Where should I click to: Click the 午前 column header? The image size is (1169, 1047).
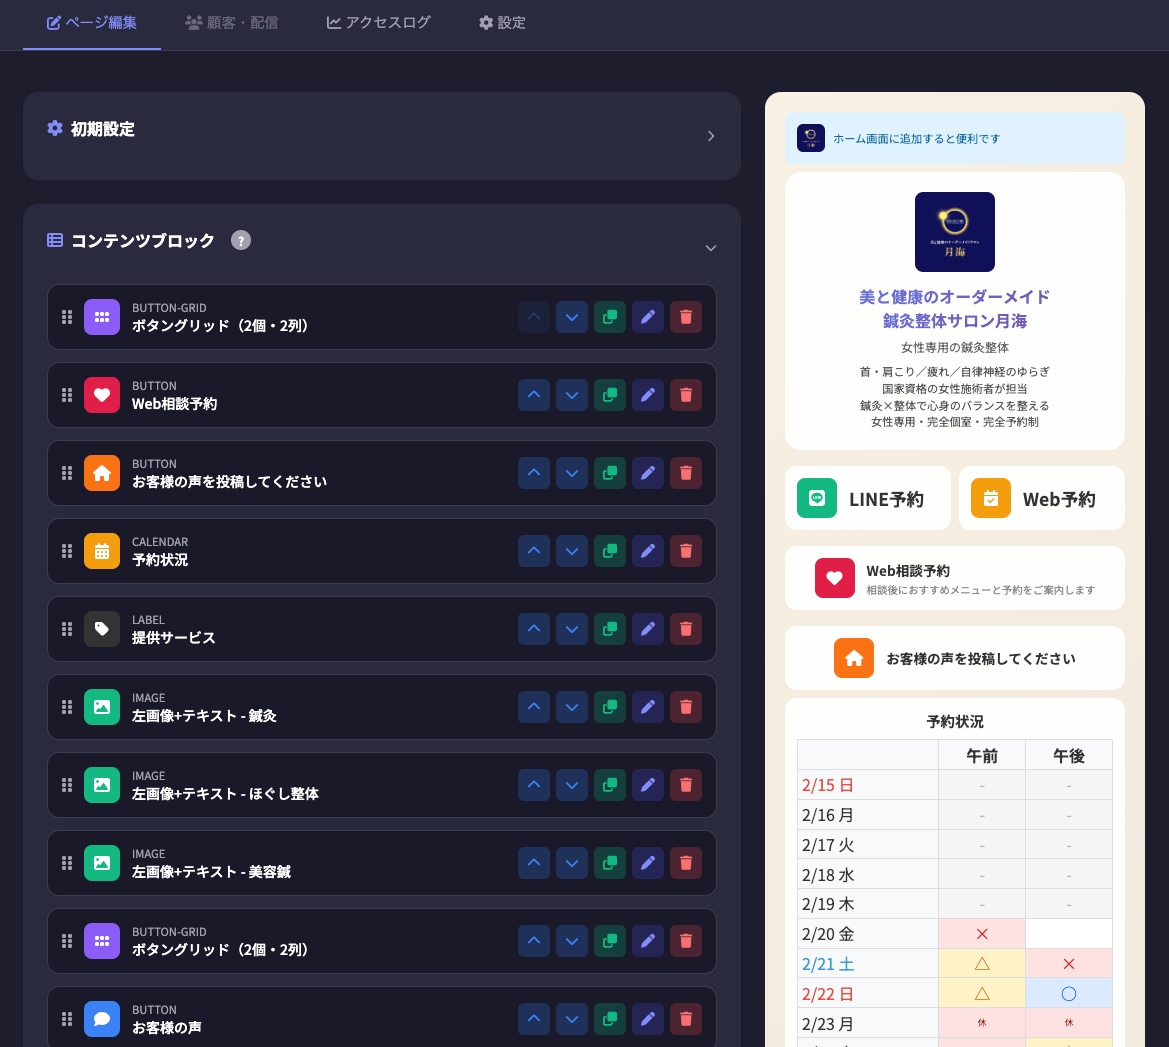(x=982, y=755)
